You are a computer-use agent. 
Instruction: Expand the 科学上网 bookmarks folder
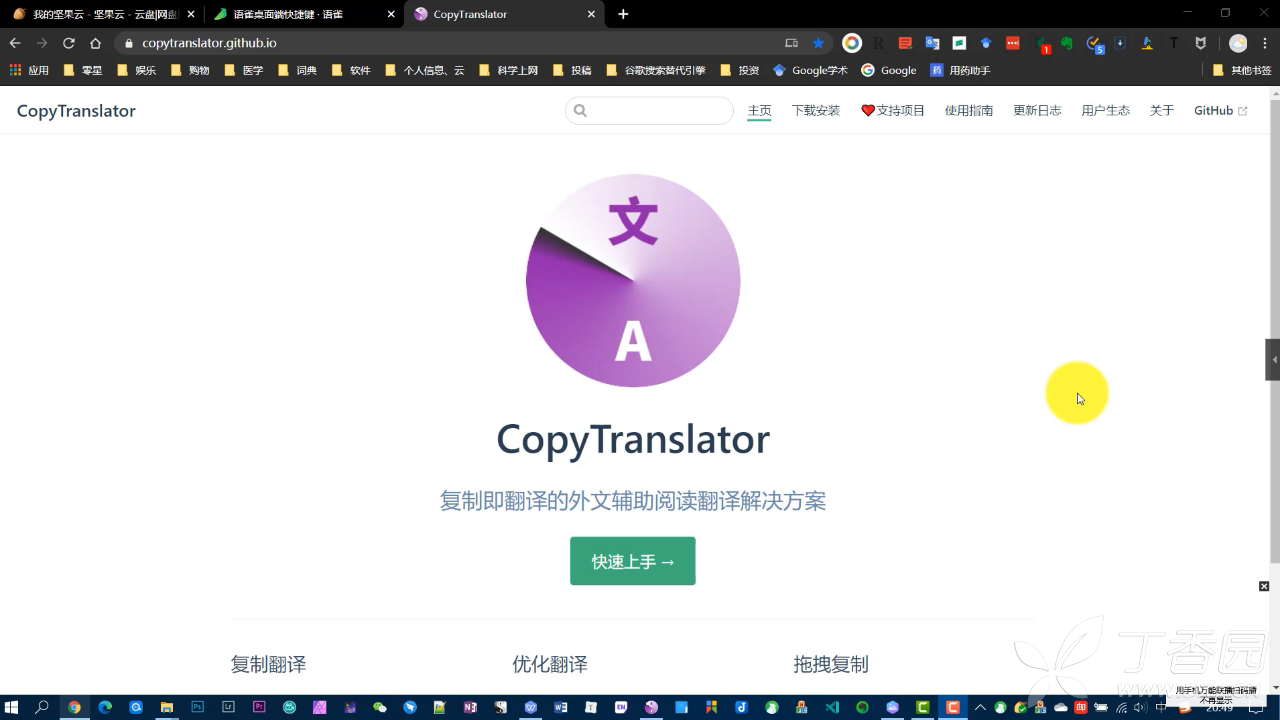509,70
